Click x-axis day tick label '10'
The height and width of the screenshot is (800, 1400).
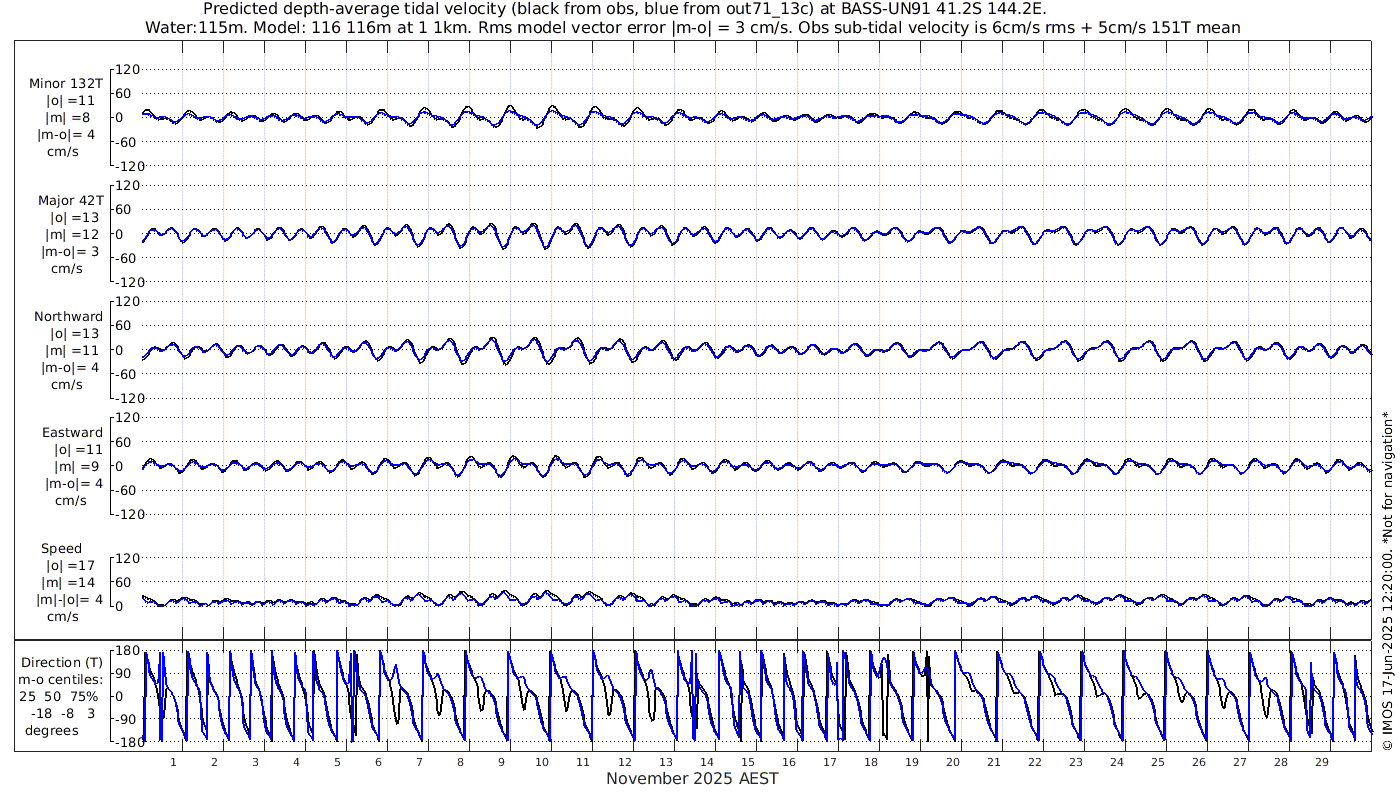(542, 762)
